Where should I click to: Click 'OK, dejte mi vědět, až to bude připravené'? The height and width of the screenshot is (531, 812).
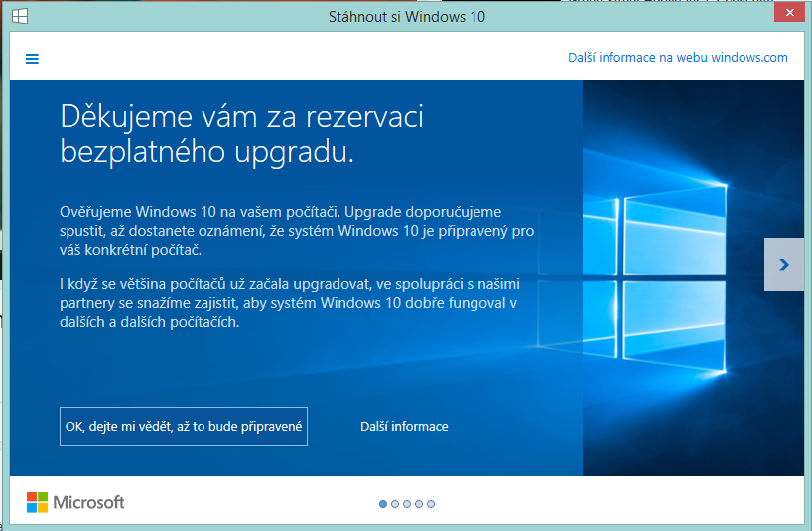[184, 426]
